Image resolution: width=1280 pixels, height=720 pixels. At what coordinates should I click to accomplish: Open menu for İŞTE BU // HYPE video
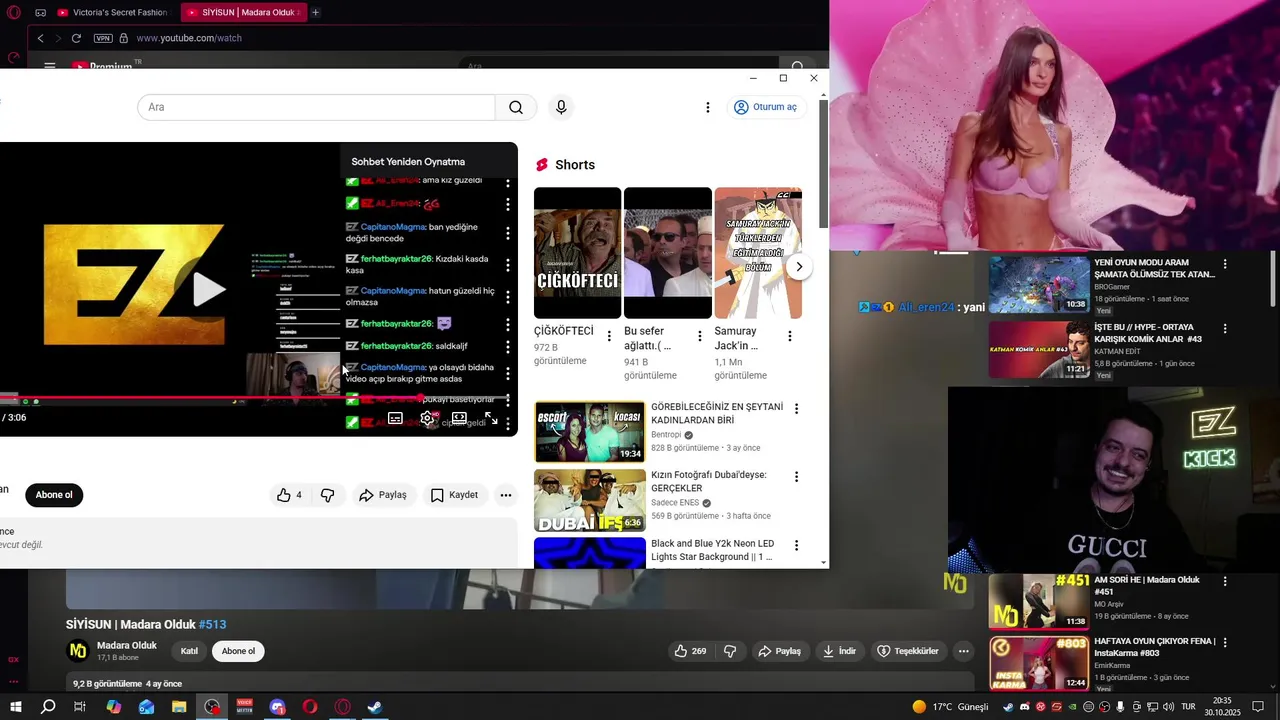tap(1224, 328)
